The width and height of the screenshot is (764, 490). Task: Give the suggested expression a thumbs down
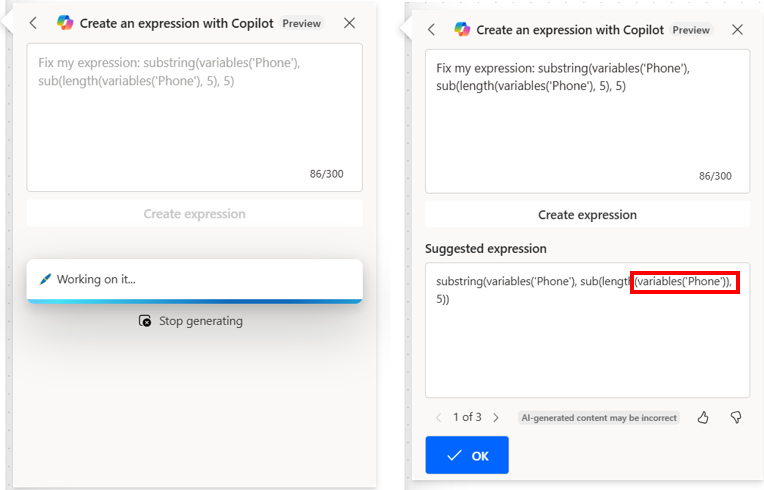[736, 417]
